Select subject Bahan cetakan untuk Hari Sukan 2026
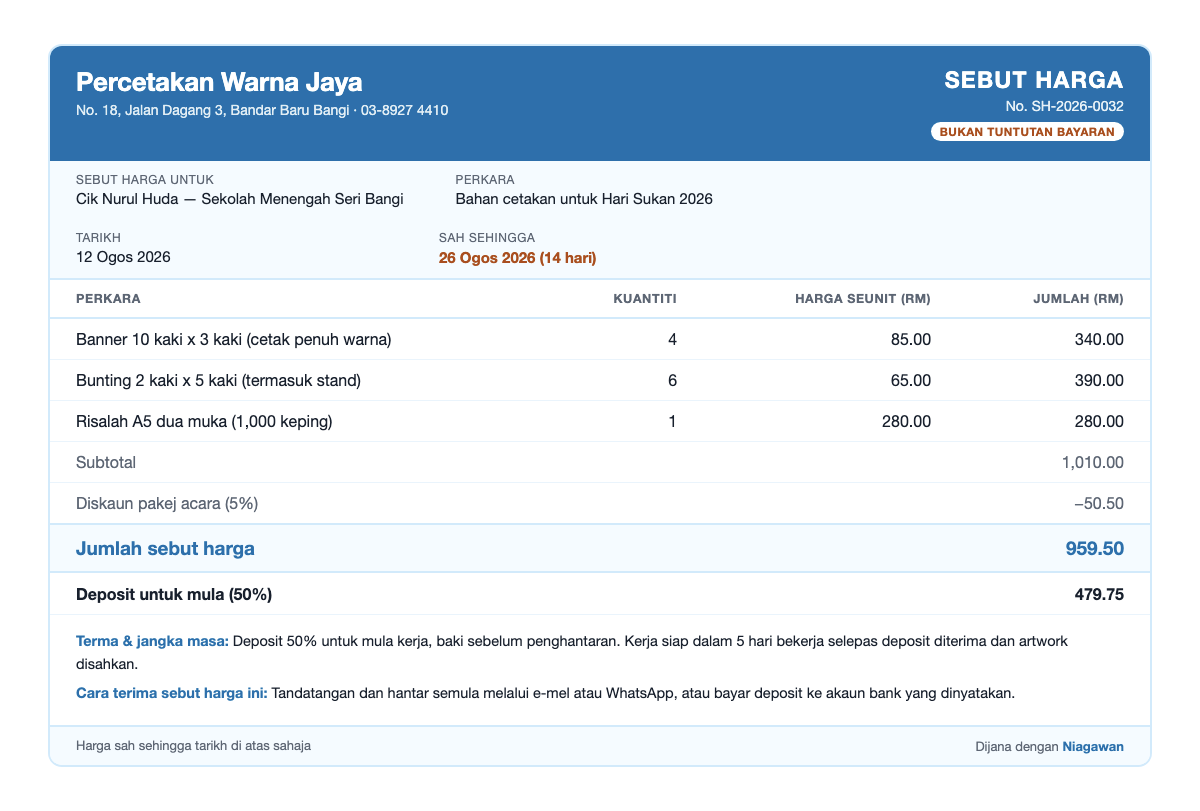 point(584,199)
